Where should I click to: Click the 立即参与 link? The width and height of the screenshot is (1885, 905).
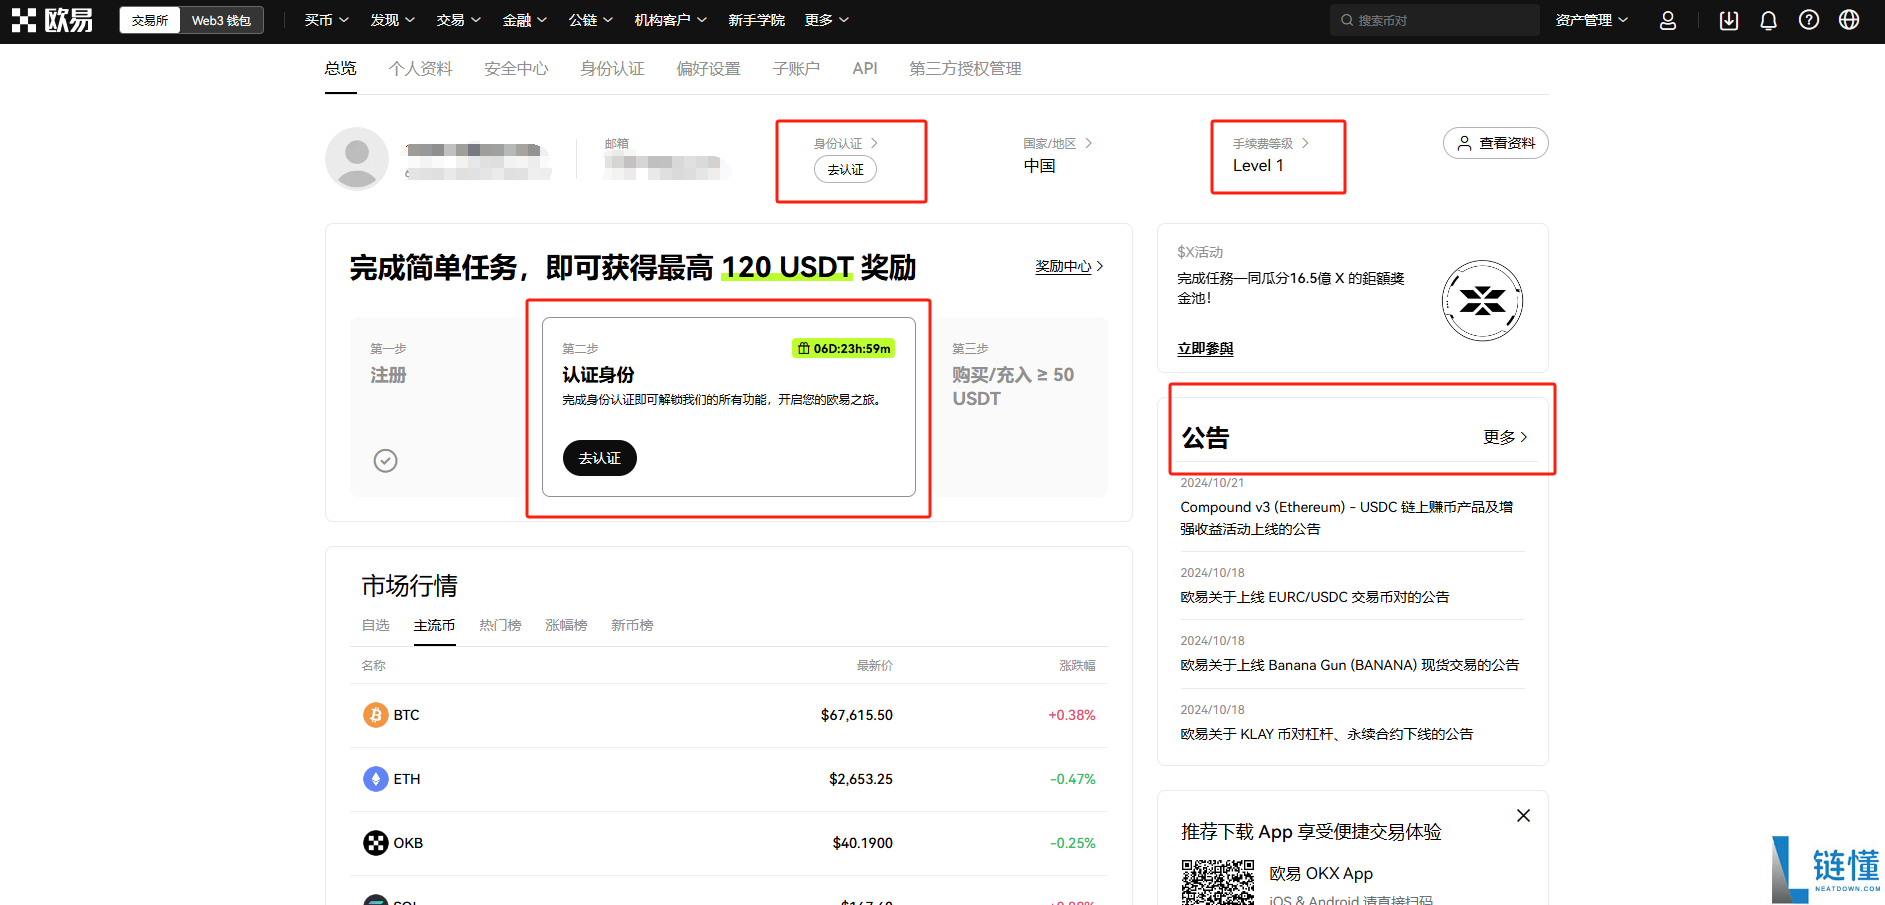tap(1205, 349)
